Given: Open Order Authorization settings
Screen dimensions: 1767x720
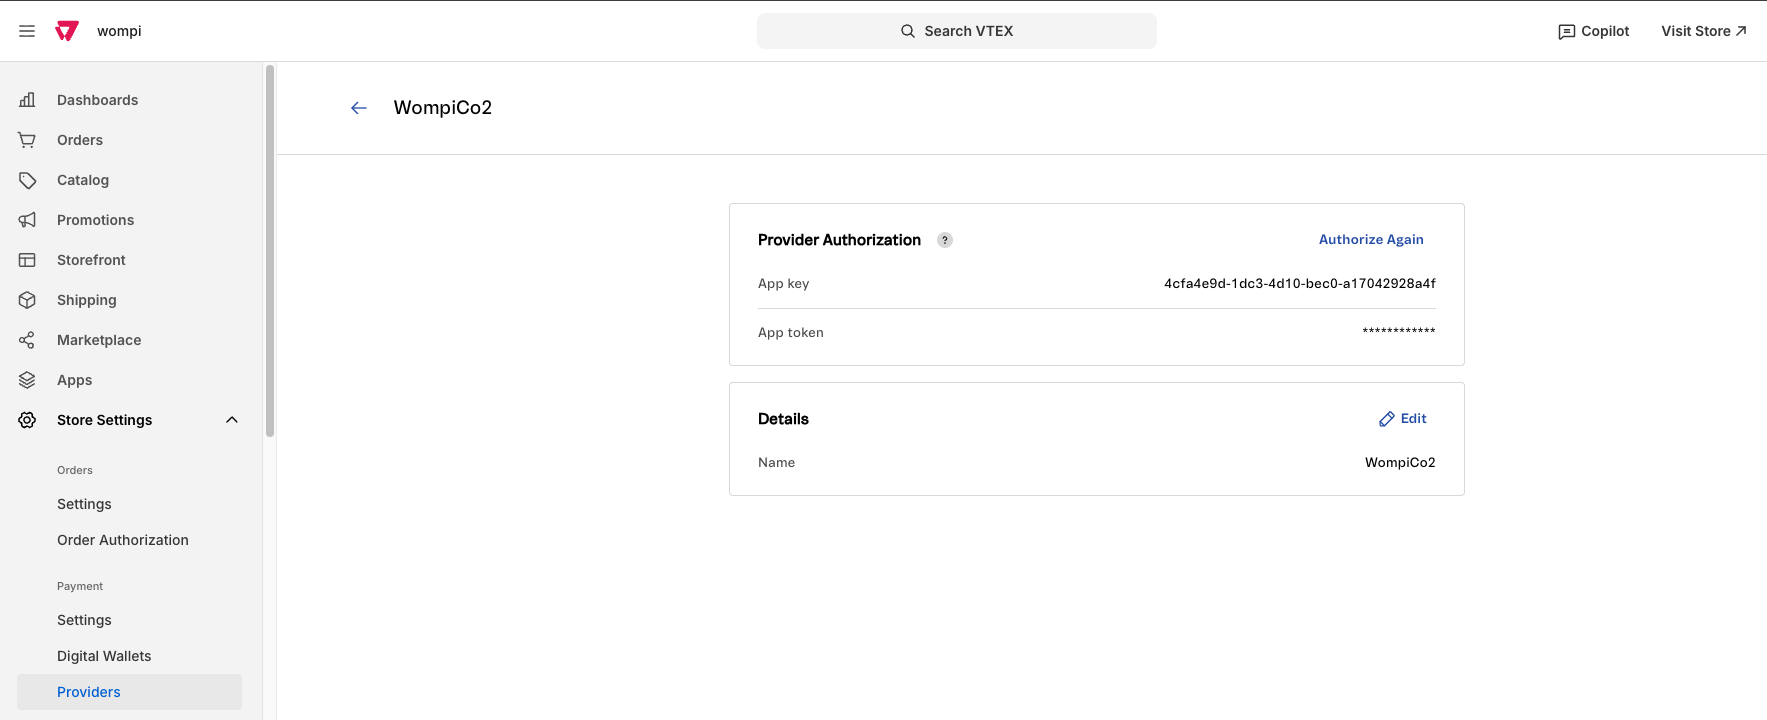Looking at the screenshot, I should (123, 540).
